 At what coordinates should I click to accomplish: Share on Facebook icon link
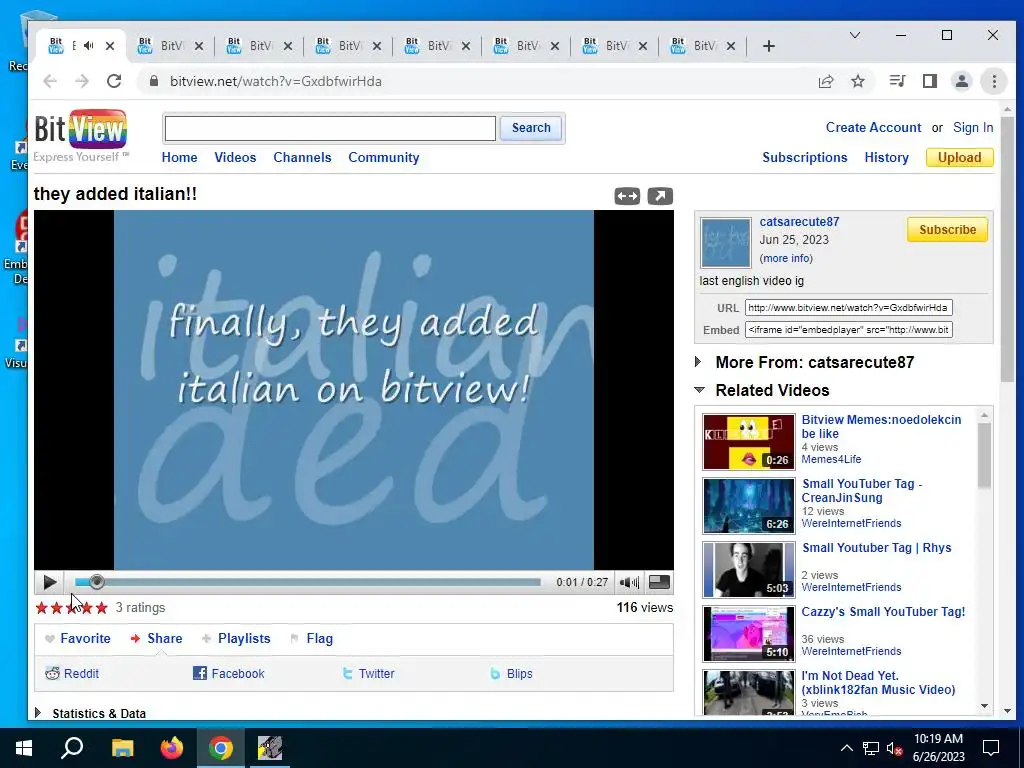click(228, 673)
